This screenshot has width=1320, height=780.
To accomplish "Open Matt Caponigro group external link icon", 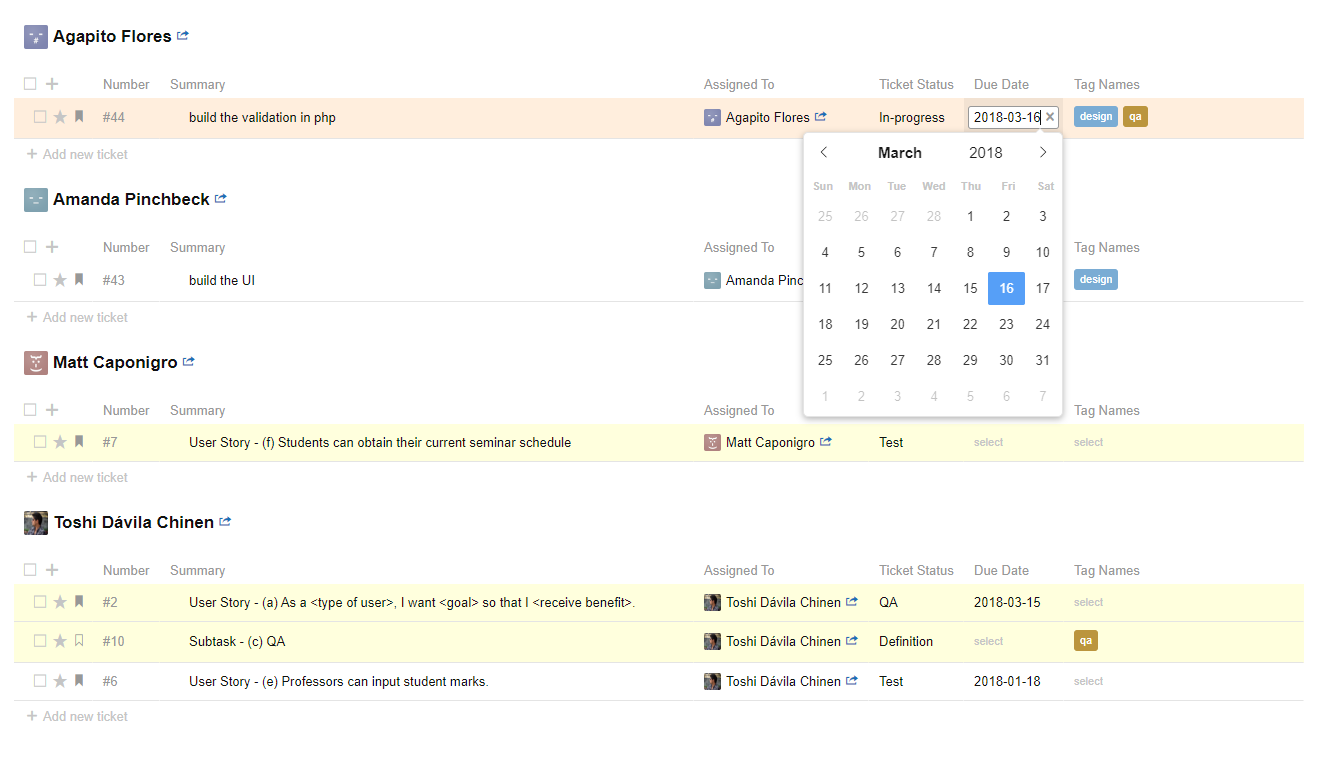I will point(189,361).
